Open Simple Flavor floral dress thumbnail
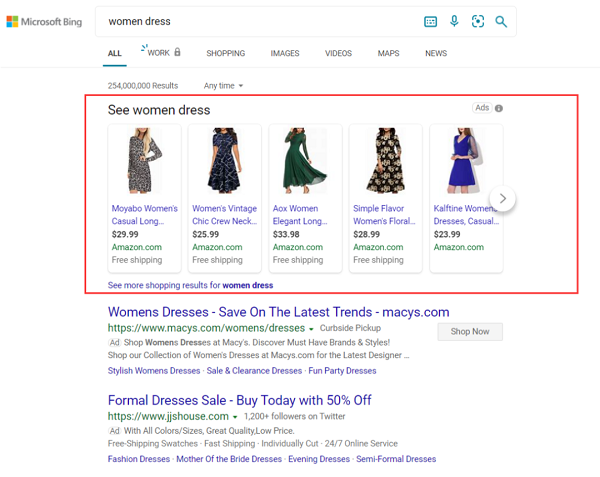Image resolution: width=600 pixels, height=477 pixels. (x=386, y=161)
